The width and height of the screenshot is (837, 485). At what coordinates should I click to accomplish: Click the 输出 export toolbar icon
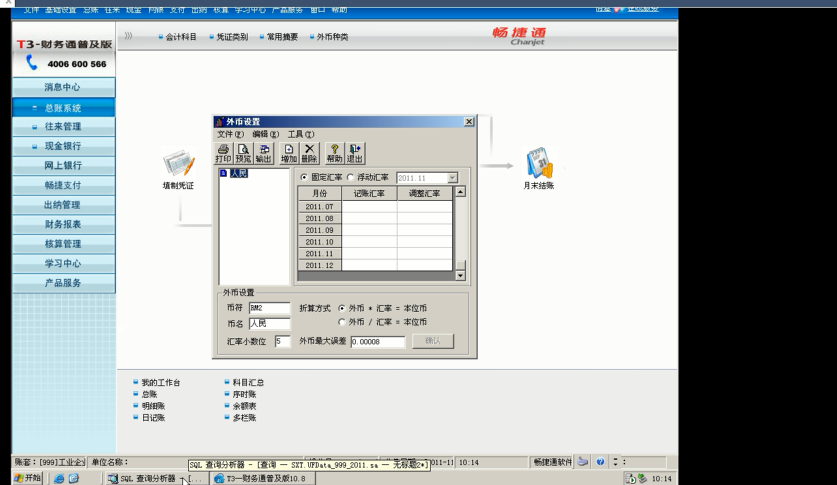(263, 153)
